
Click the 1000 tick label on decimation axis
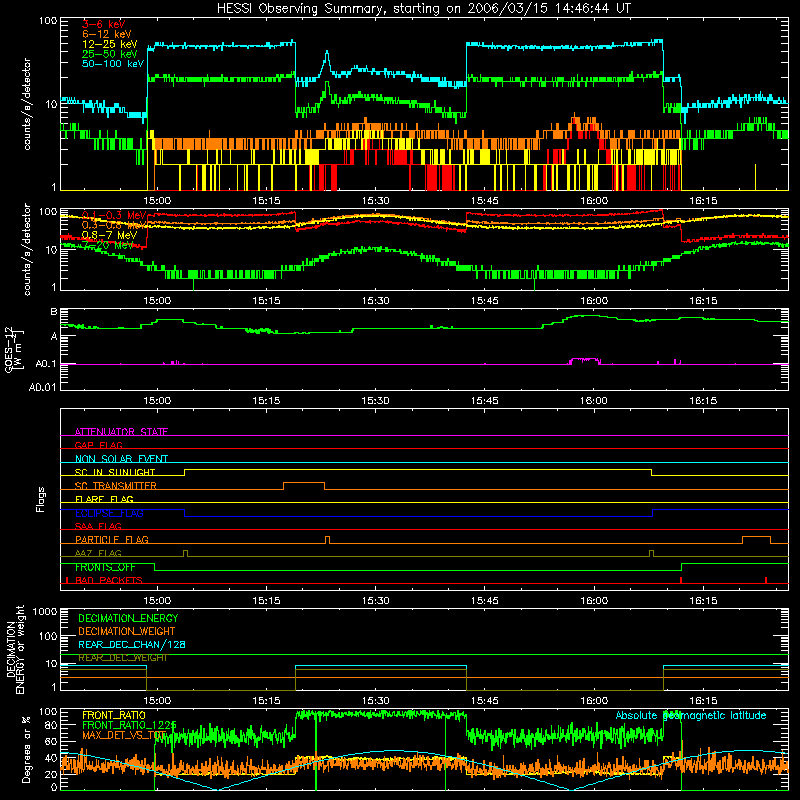(44, 612)
